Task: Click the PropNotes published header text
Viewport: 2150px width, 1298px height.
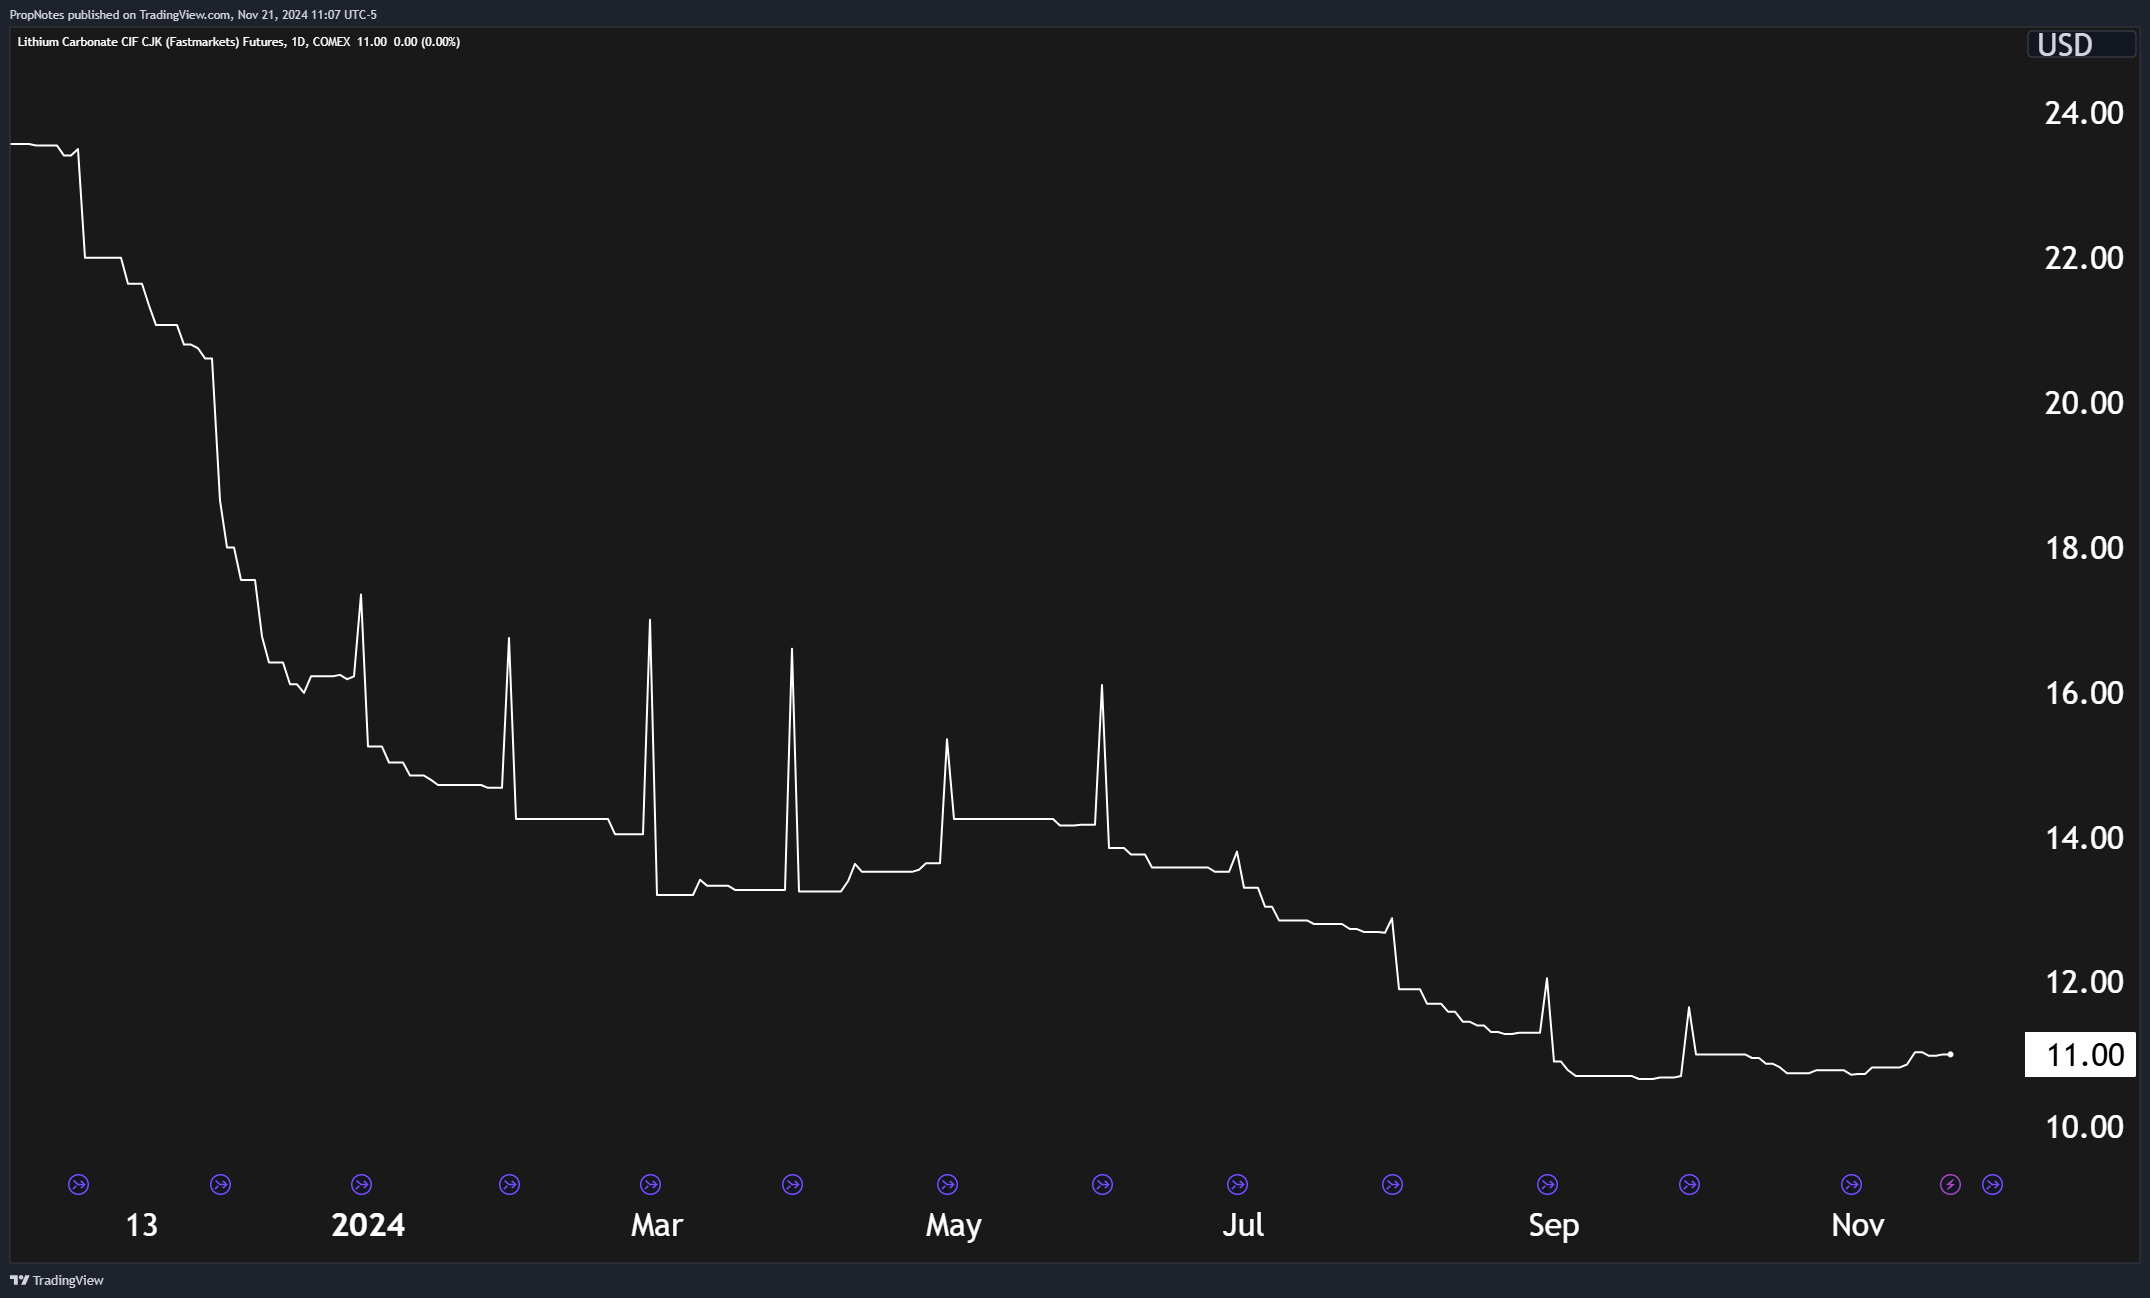Action: click(x=193, y=14)
